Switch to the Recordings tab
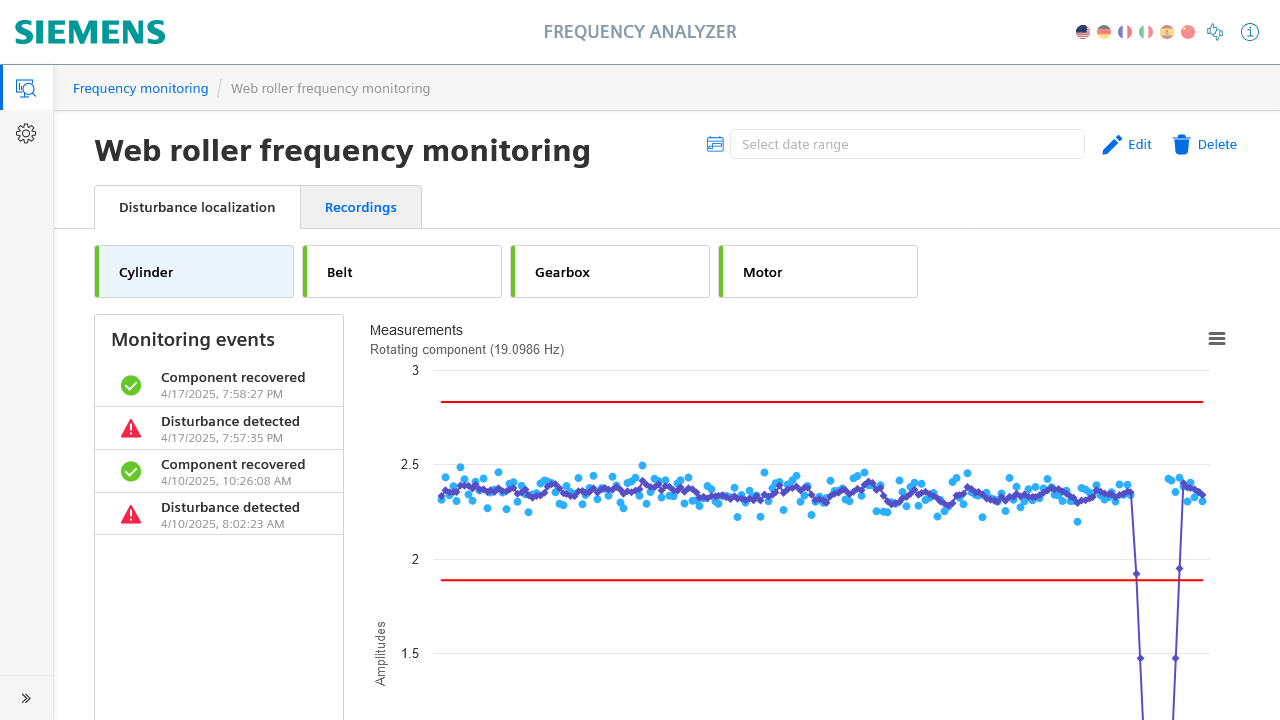This screenshot has width=1280, height=720. click(361, 207)
